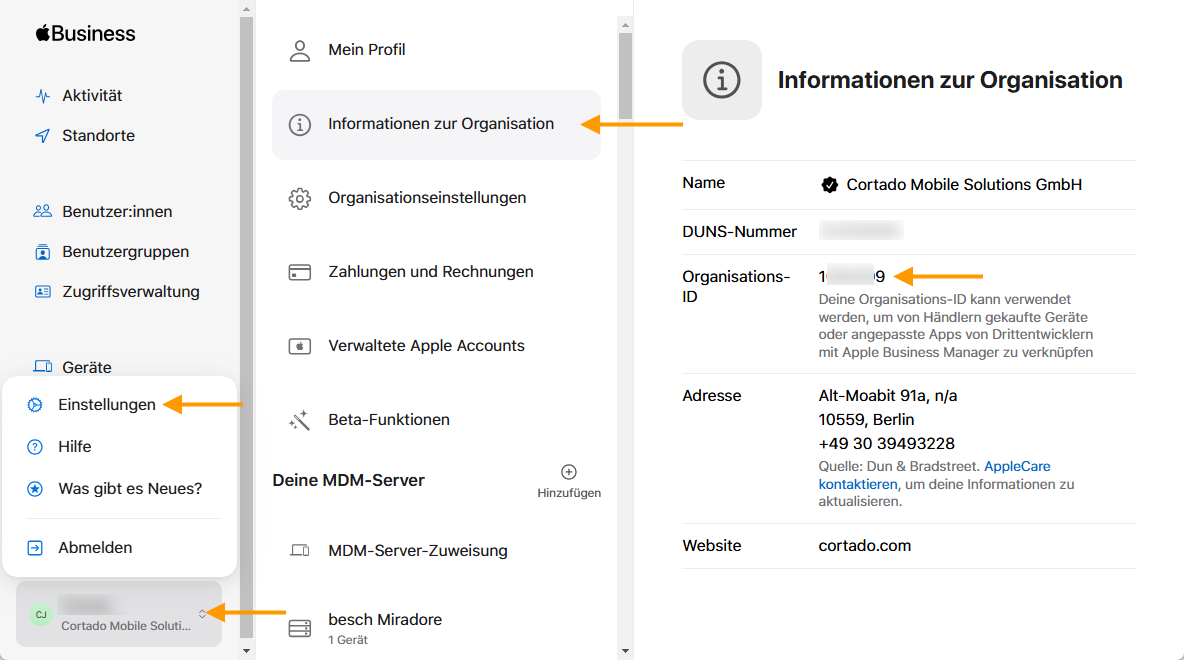The width and height of the screenshot is (1184, 660).
Task: Click the Organisations-ID value
Action: click(x=852, y=276)
